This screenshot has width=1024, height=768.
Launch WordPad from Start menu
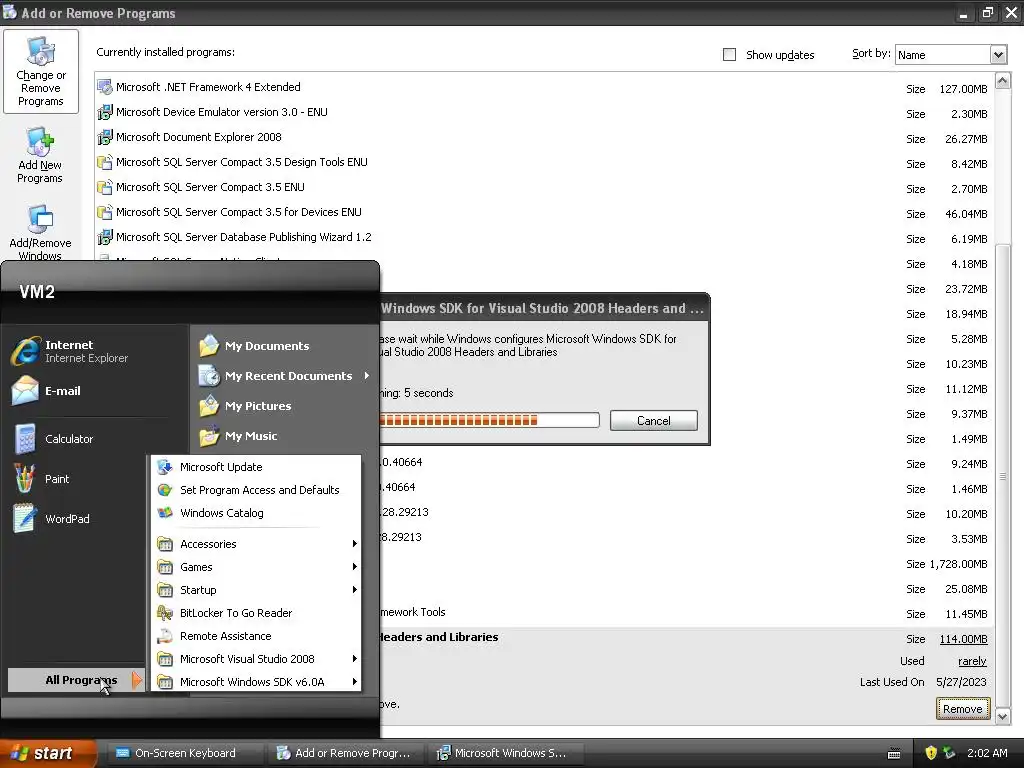click(x=25, y=519)
